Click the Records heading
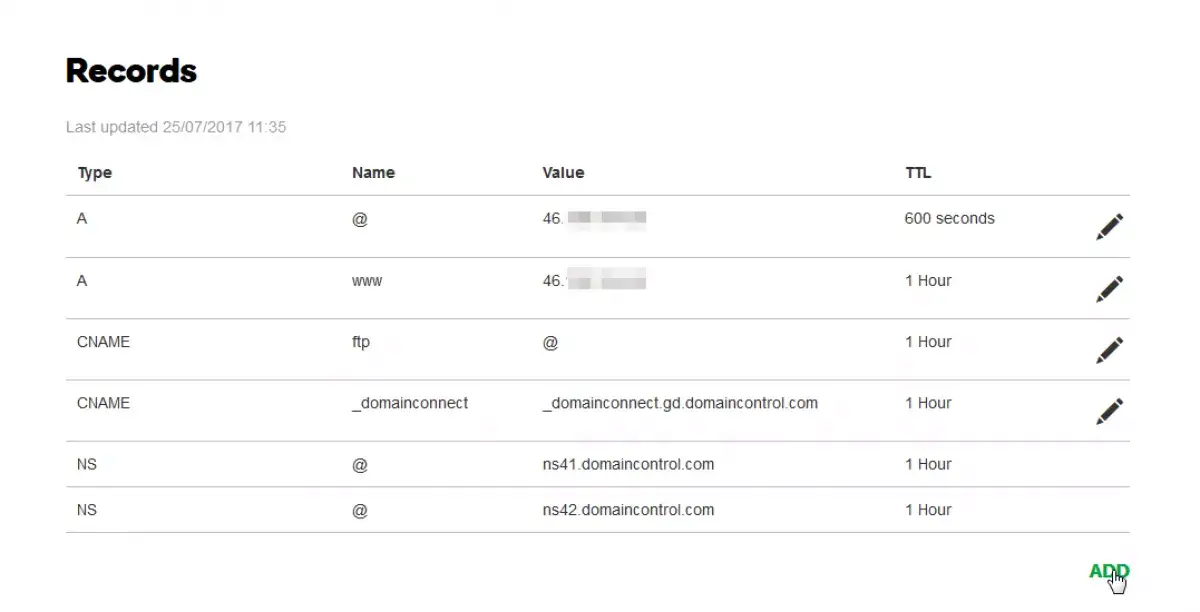Screen dimensions: 1200x612 coord(131,71)
